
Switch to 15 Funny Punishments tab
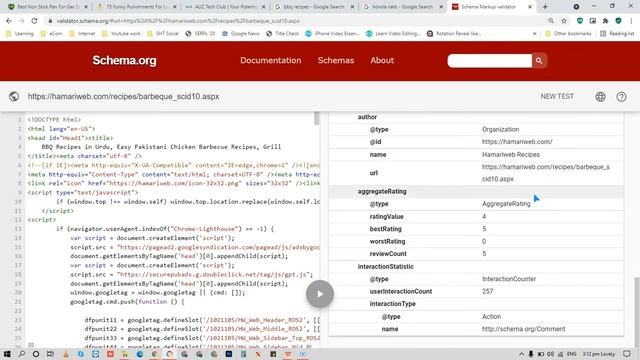coord(137,7)
